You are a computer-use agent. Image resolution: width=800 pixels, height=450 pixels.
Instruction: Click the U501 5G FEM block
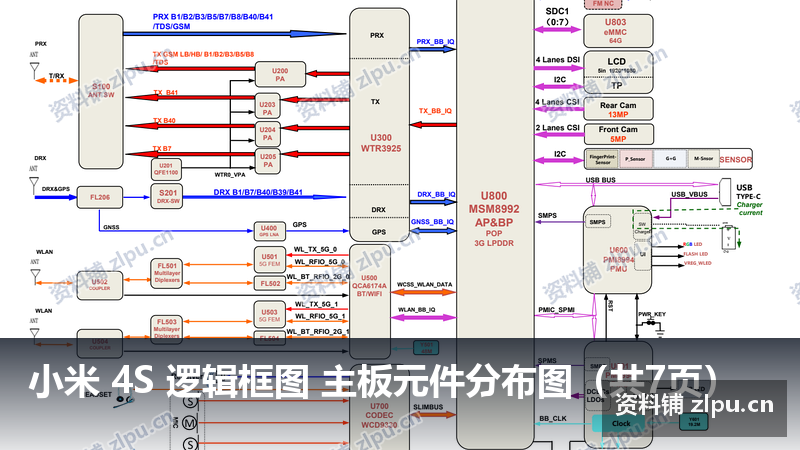point(269,260)
